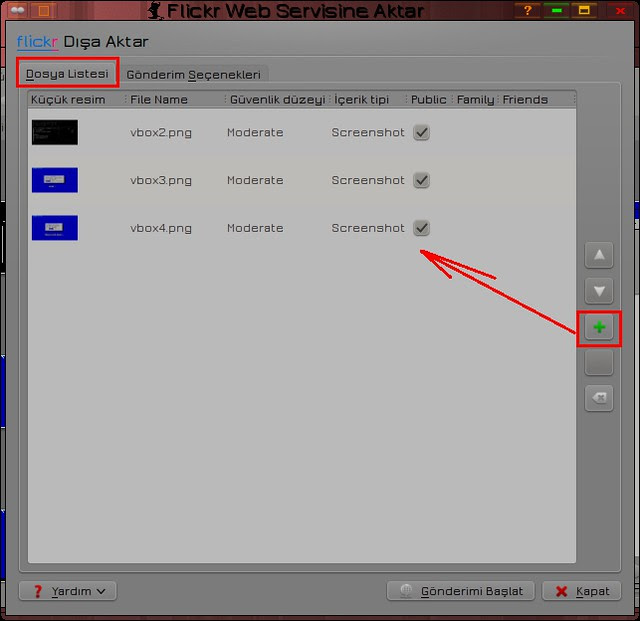Change Screenshot content type for vbox2.png
Image resolution: width=640 pixels, height=621 pixels.
[368, 132]
